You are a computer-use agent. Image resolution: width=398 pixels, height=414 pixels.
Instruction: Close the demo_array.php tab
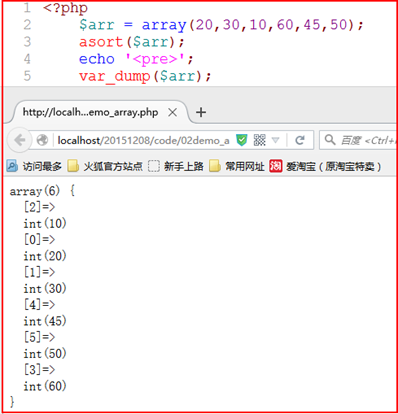pos(172,112)
